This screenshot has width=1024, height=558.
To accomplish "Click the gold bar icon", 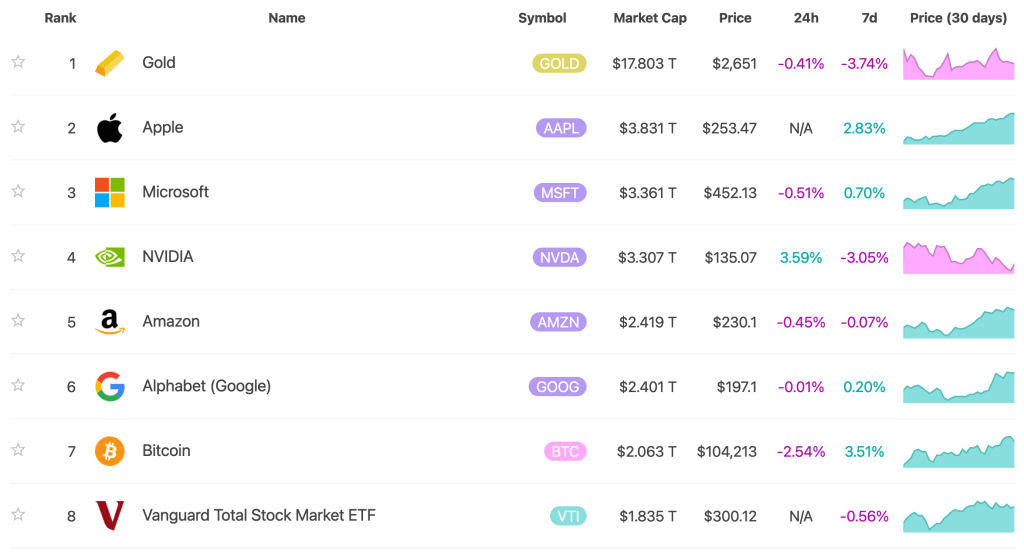I will click(x=110, y=63).
